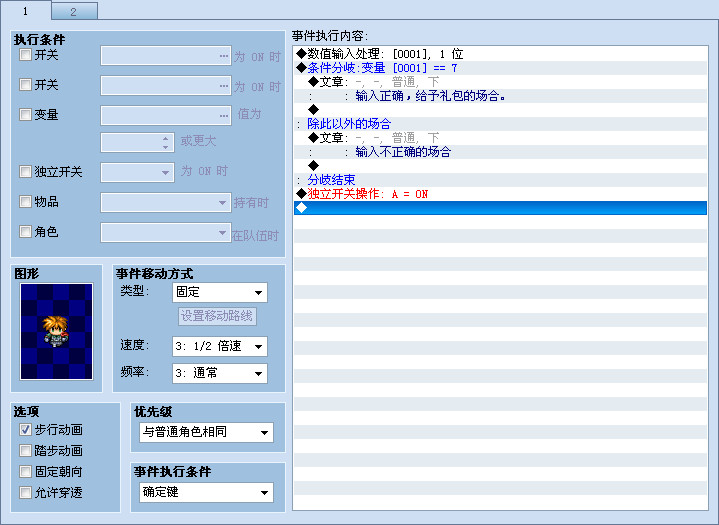
Task: Check the 固定朝向 option
Action: point(25,472)
